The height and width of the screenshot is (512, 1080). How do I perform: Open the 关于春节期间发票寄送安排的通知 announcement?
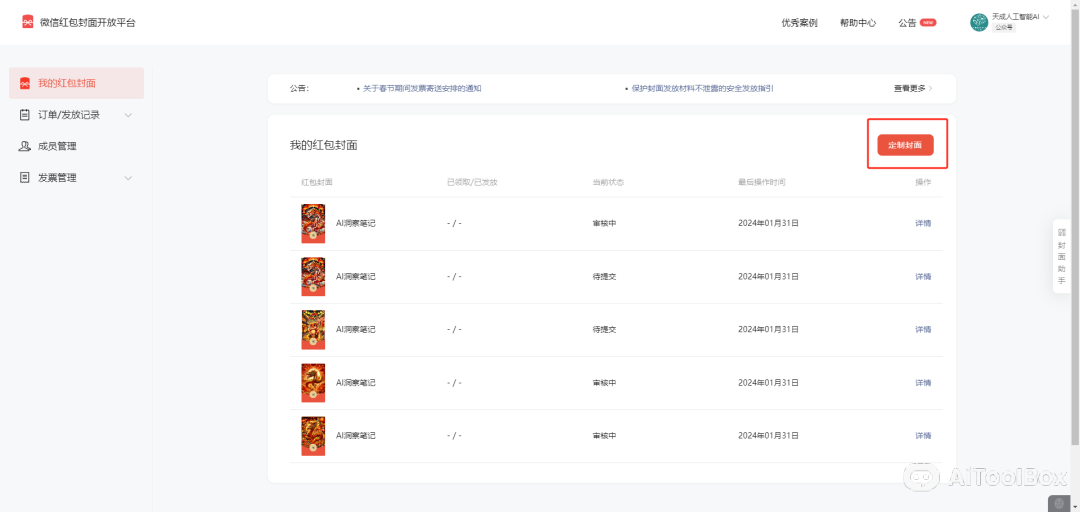coord(422,89)
